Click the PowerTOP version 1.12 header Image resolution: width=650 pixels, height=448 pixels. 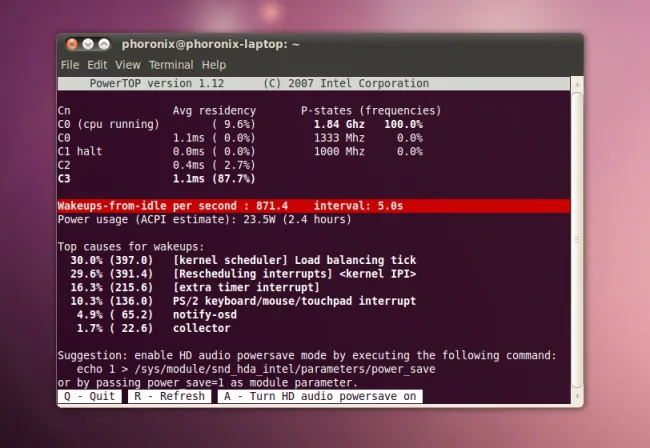click(157, 83)
